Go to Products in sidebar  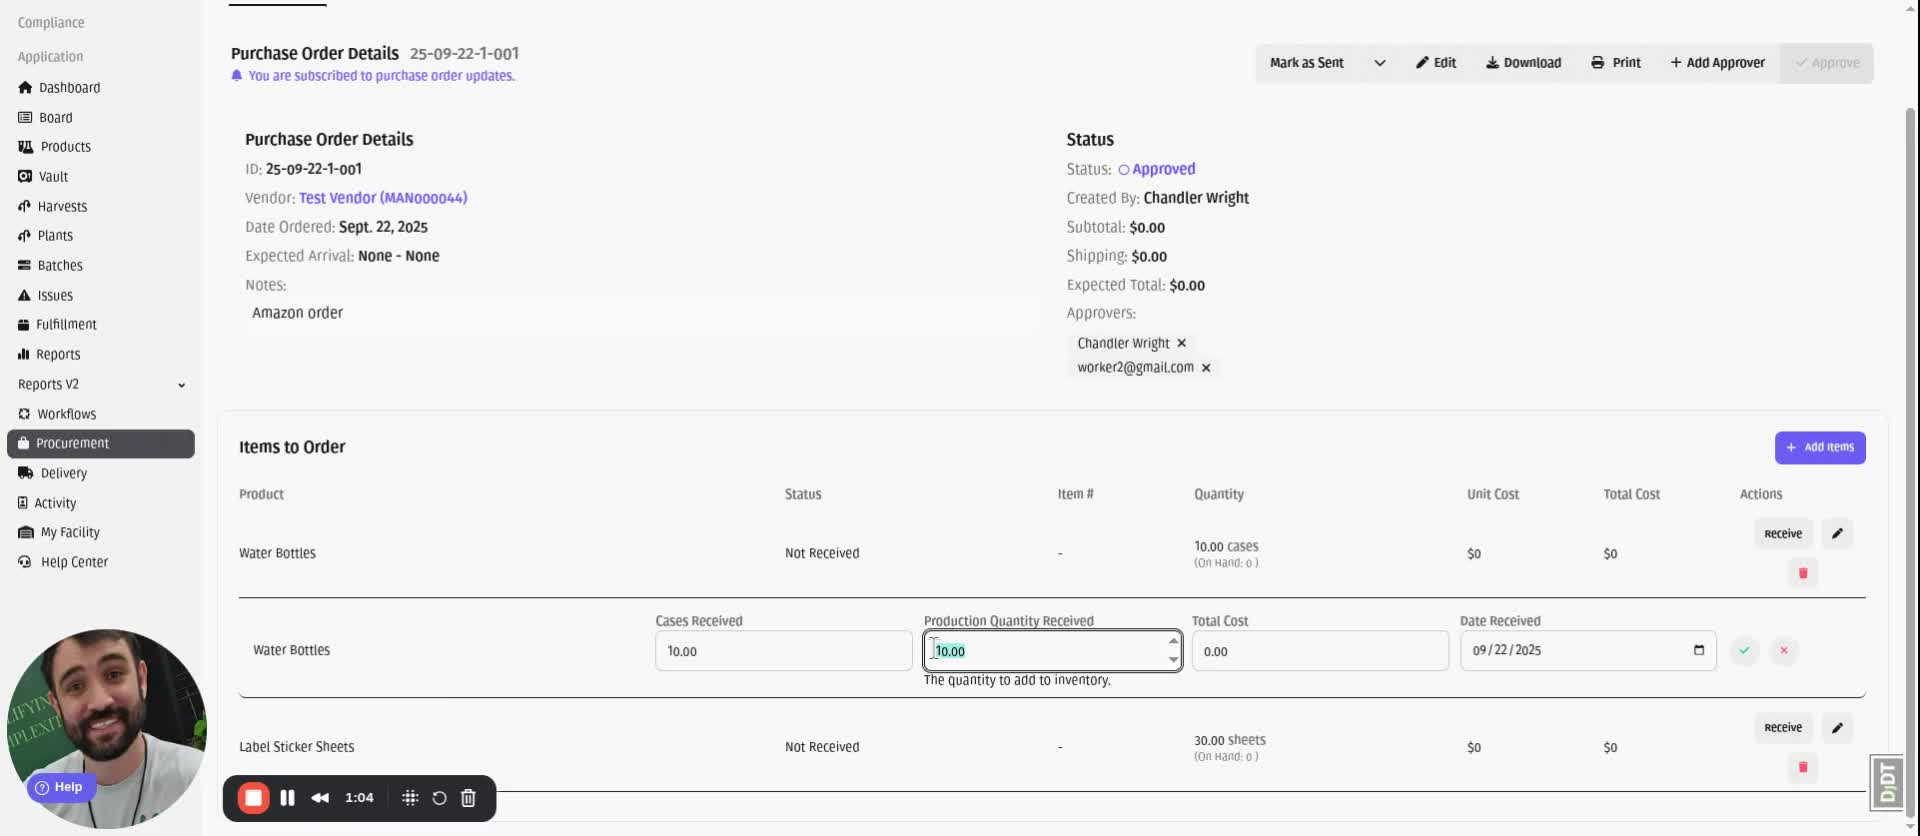pos(54,147)
